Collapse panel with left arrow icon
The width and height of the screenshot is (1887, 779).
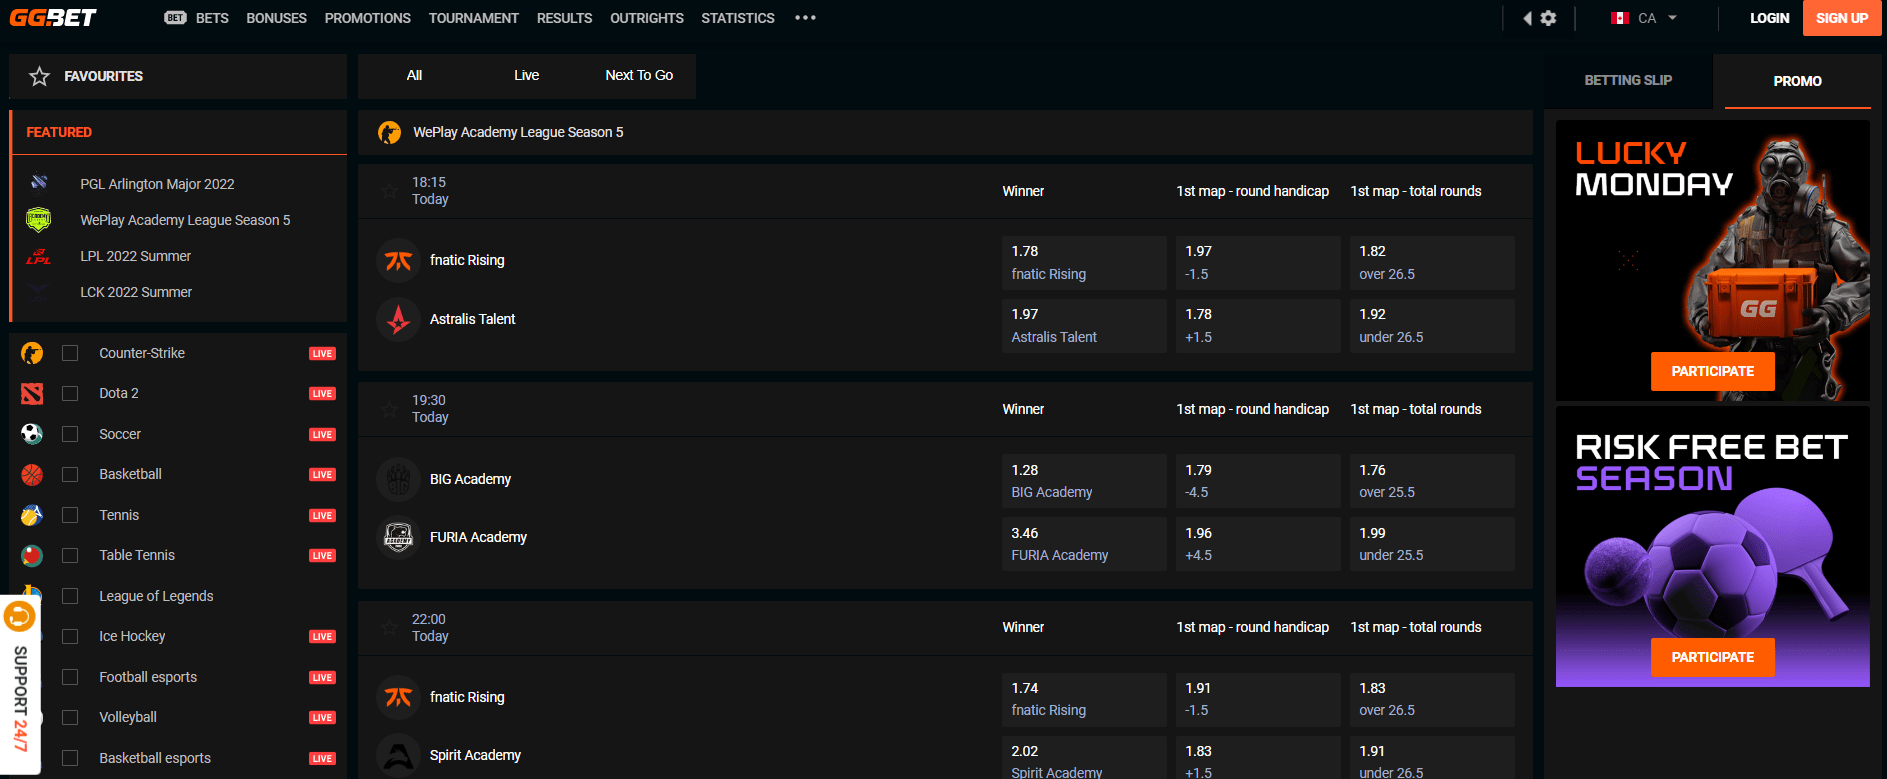[1527, 18]
